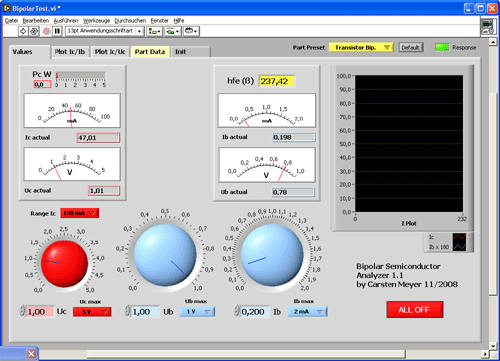Click the Ib value field 0,200

pyautogui.click(x=254, y=312)
